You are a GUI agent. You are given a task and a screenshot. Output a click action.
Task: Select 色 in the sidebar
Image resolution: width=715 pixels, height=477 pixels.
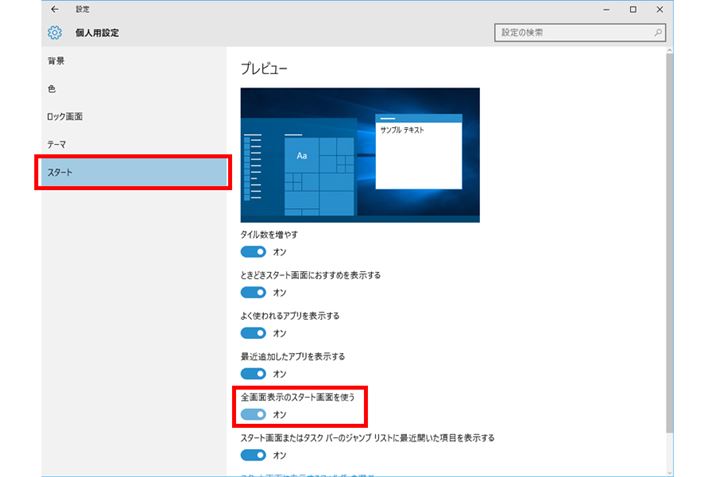[x=52, y=89]
